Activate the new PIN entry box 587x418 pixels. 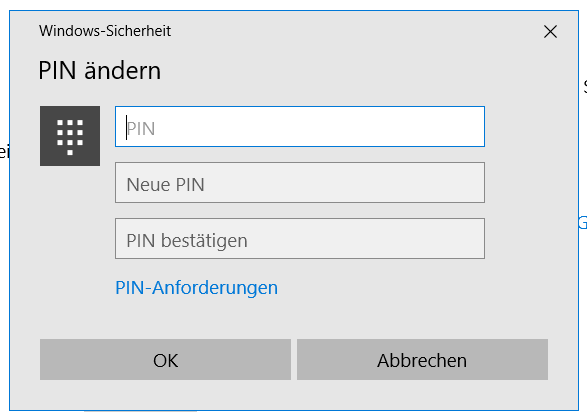300,183
